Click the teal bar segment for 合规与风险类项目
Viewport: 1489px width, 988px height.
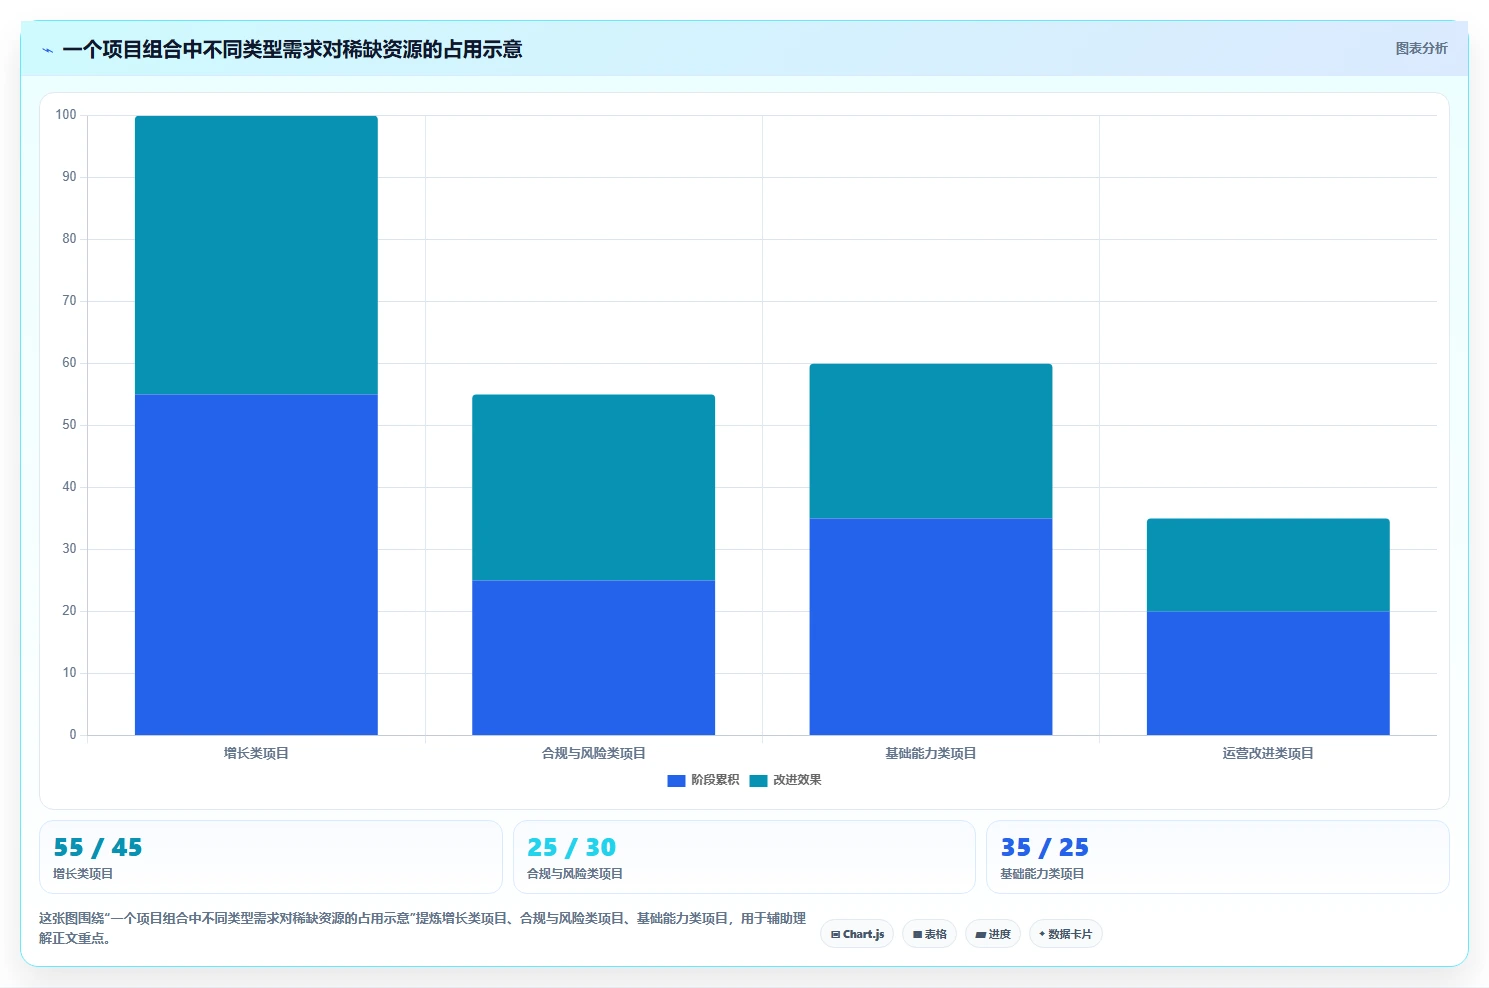[x=593, y=488]
